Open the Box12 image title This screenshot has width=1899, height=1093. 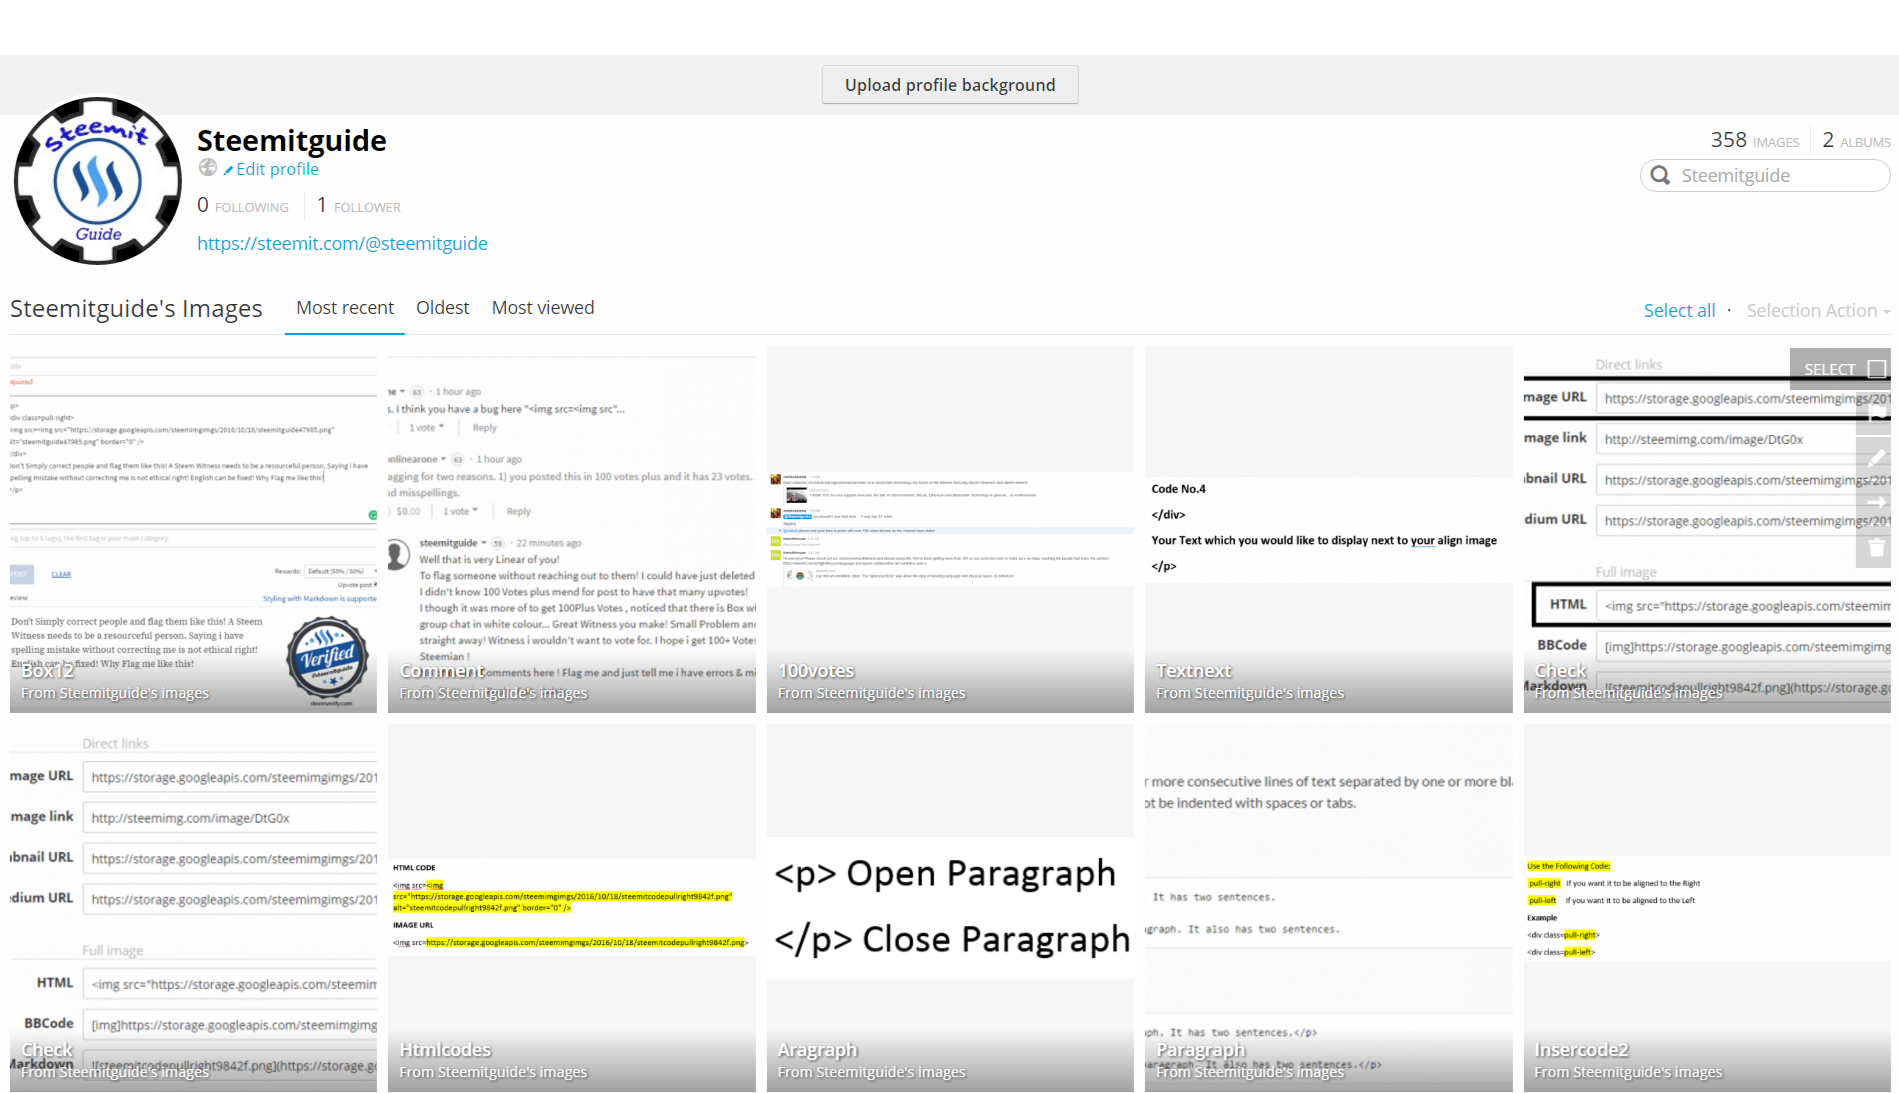point(48,671)
